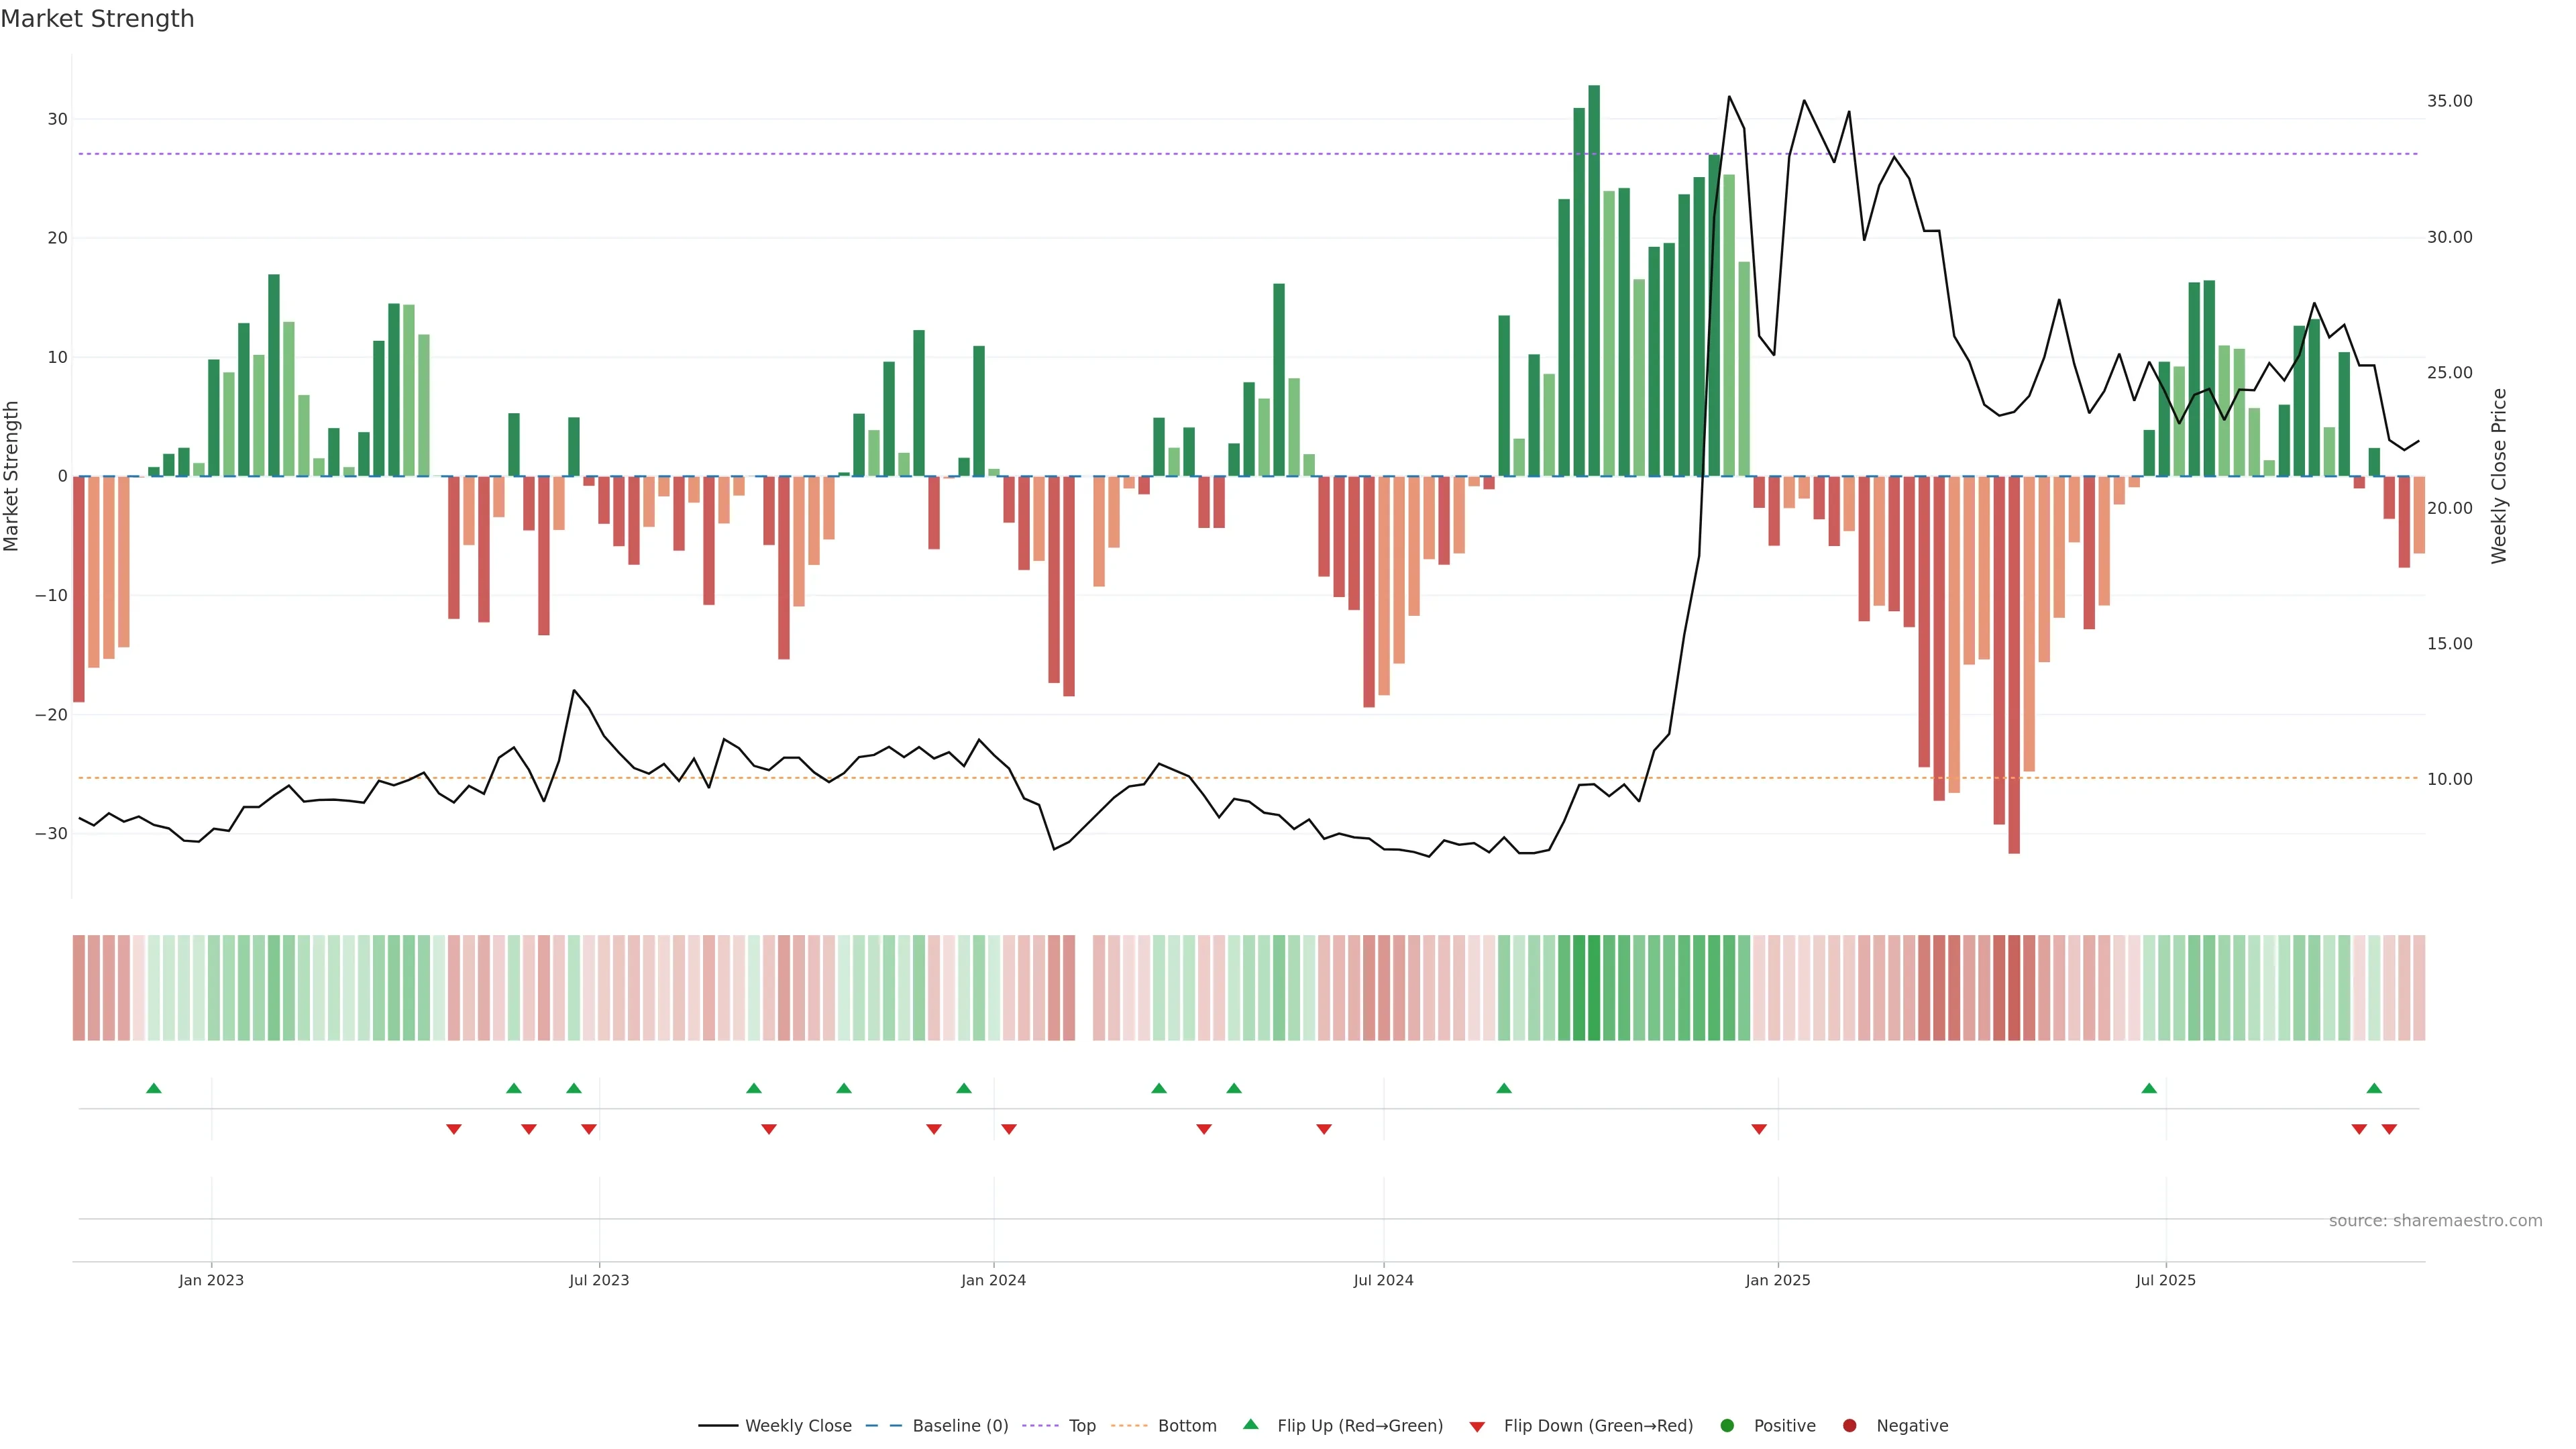The height and width of the screenshot is (1449, 2576).
Task: Click the orange dotted Bottom legend icon
Action: click(x=1129, y=1425)
